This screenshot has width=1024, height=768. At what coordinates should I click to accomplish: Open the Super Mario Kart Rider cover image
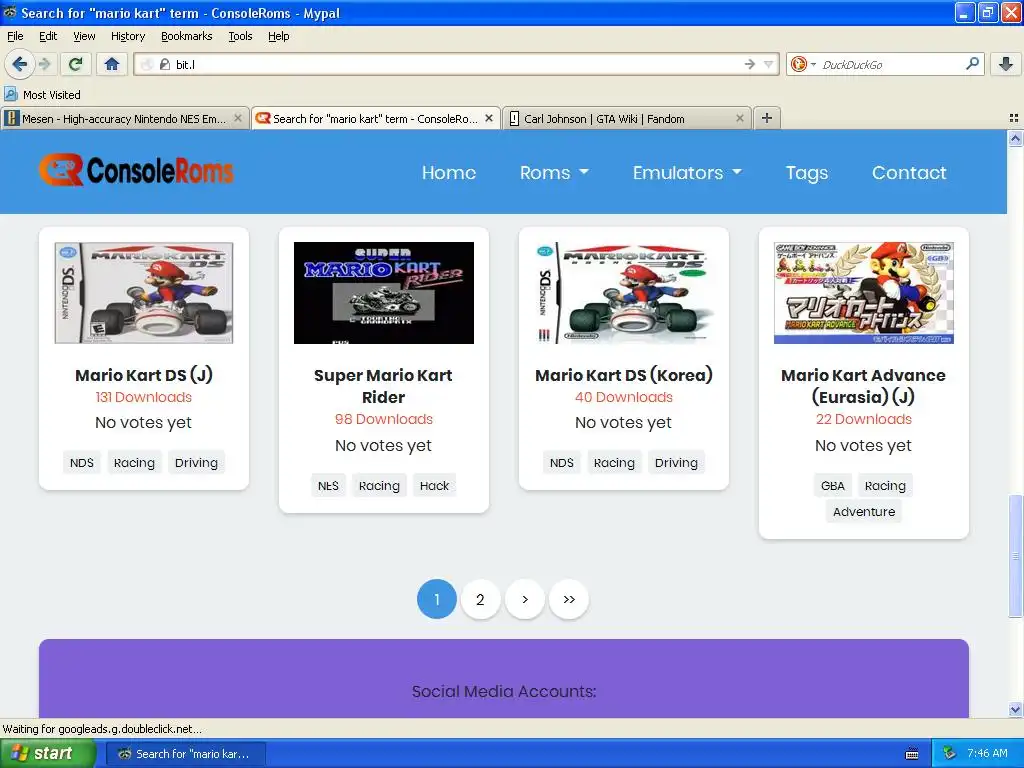[x=383, y=293]
